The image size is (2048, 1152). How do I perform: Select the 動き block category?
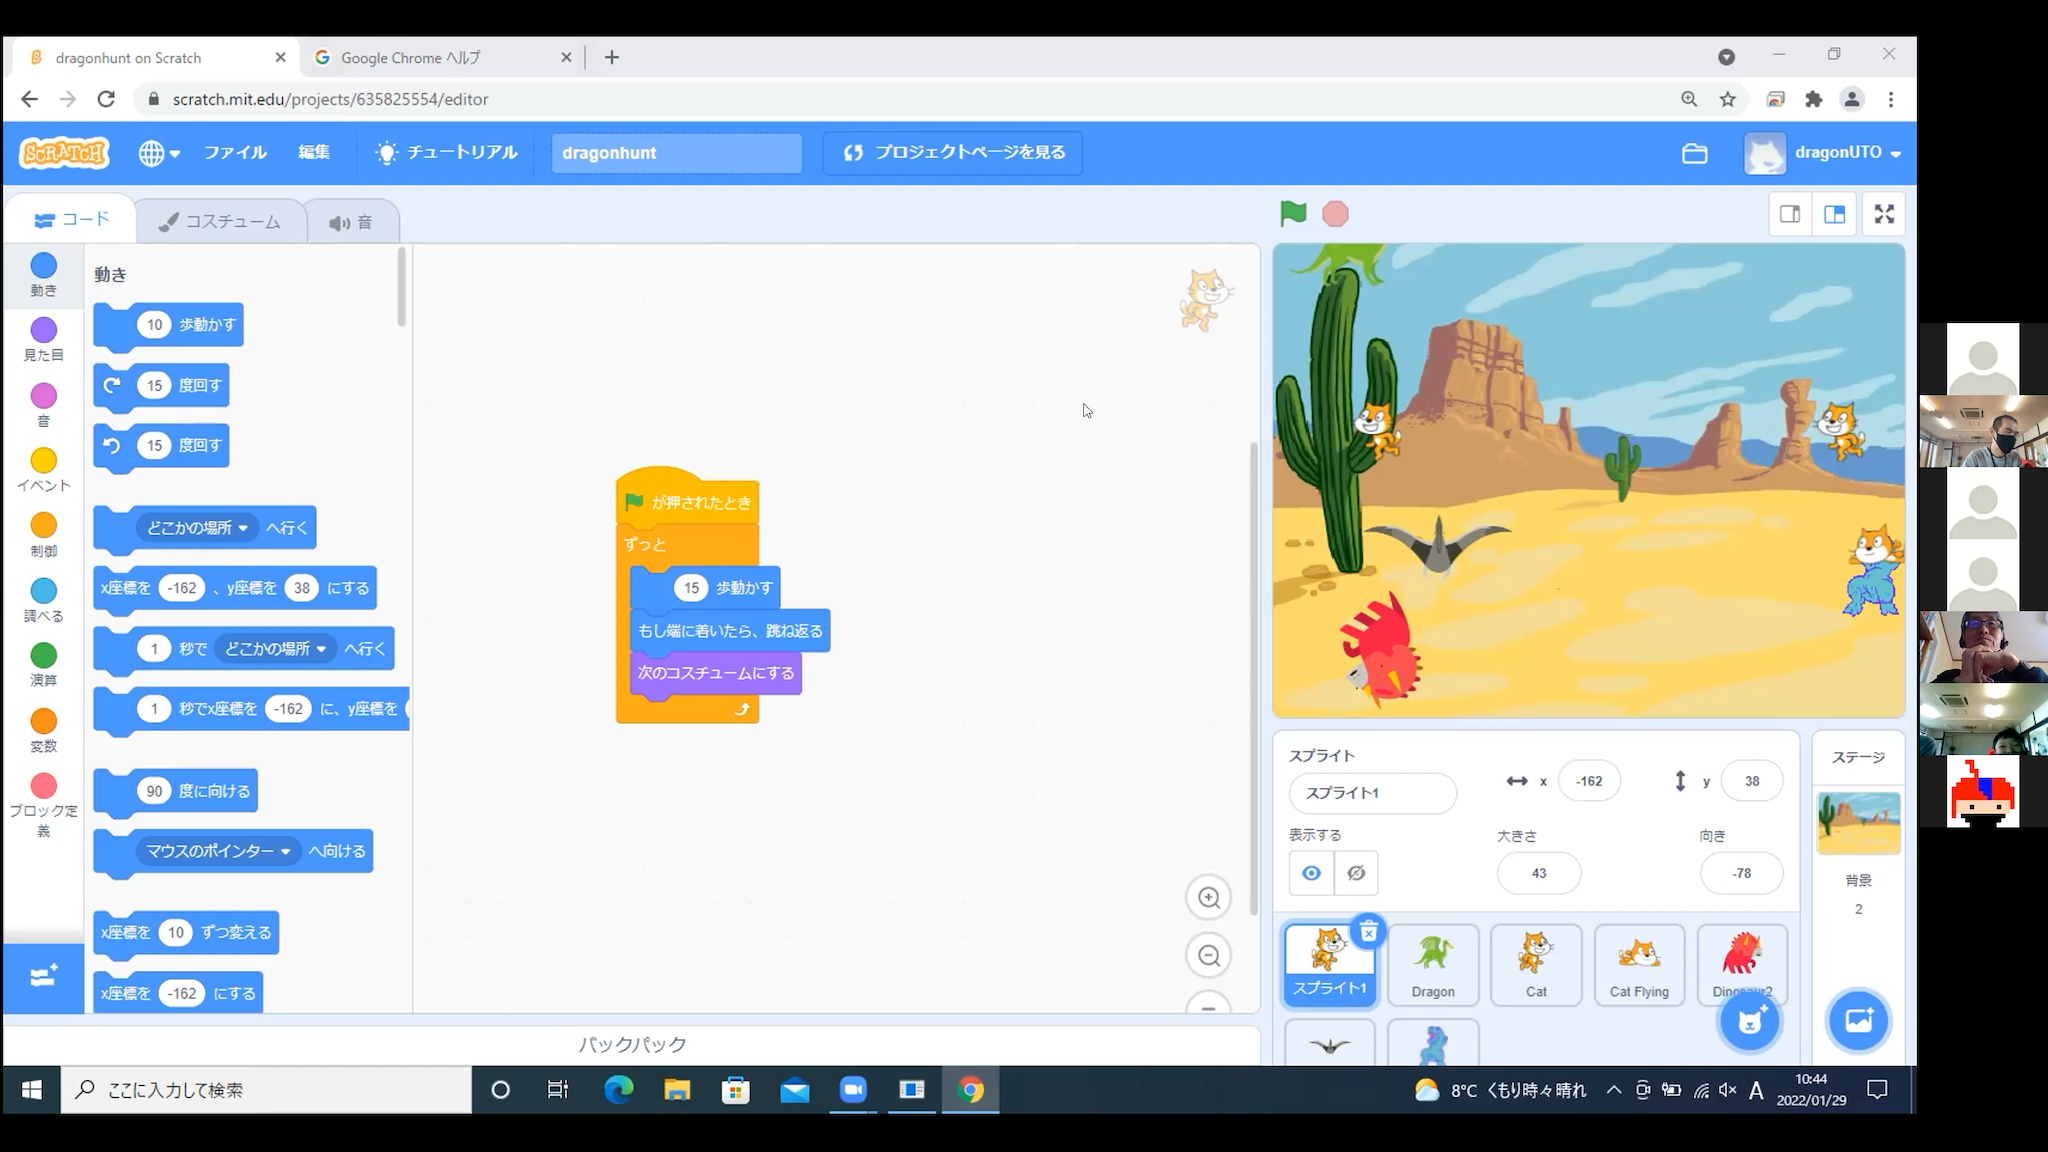pos(43,274)
